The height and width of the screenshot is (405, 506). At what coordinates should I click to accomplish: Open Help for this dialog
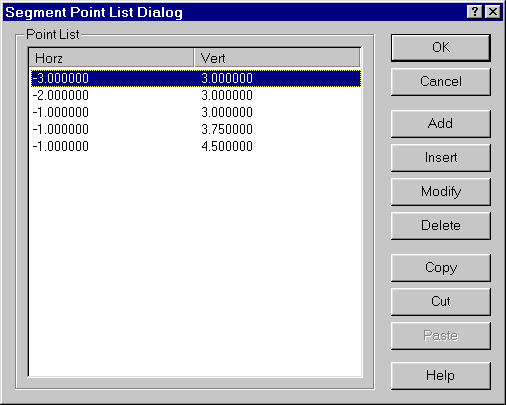tap(441, 376)
